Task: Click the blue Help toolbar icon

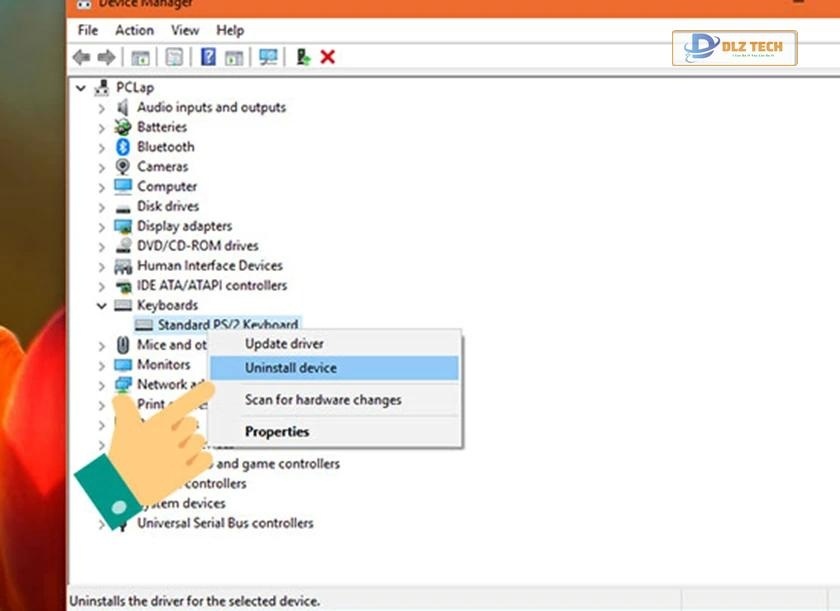Action: (208, 57)
